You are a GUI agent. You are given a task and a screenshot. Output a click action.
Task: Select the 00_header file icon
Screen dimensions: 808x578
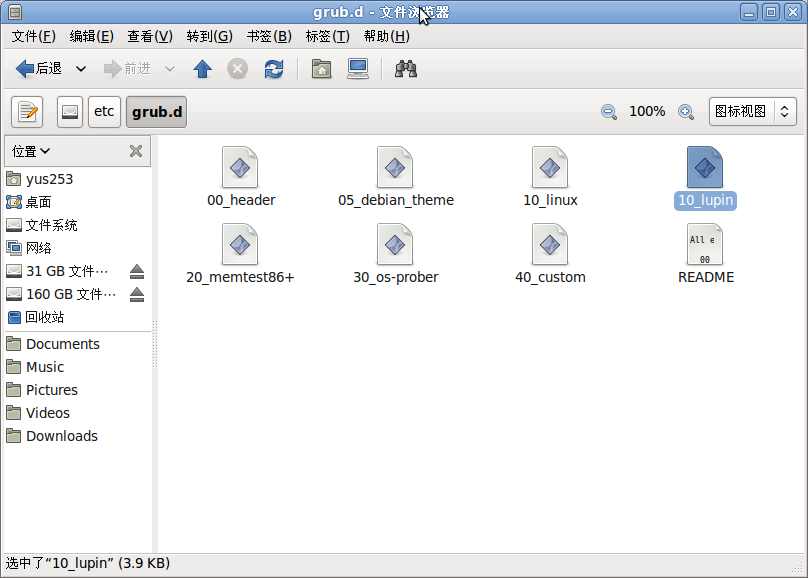point(240,168)
